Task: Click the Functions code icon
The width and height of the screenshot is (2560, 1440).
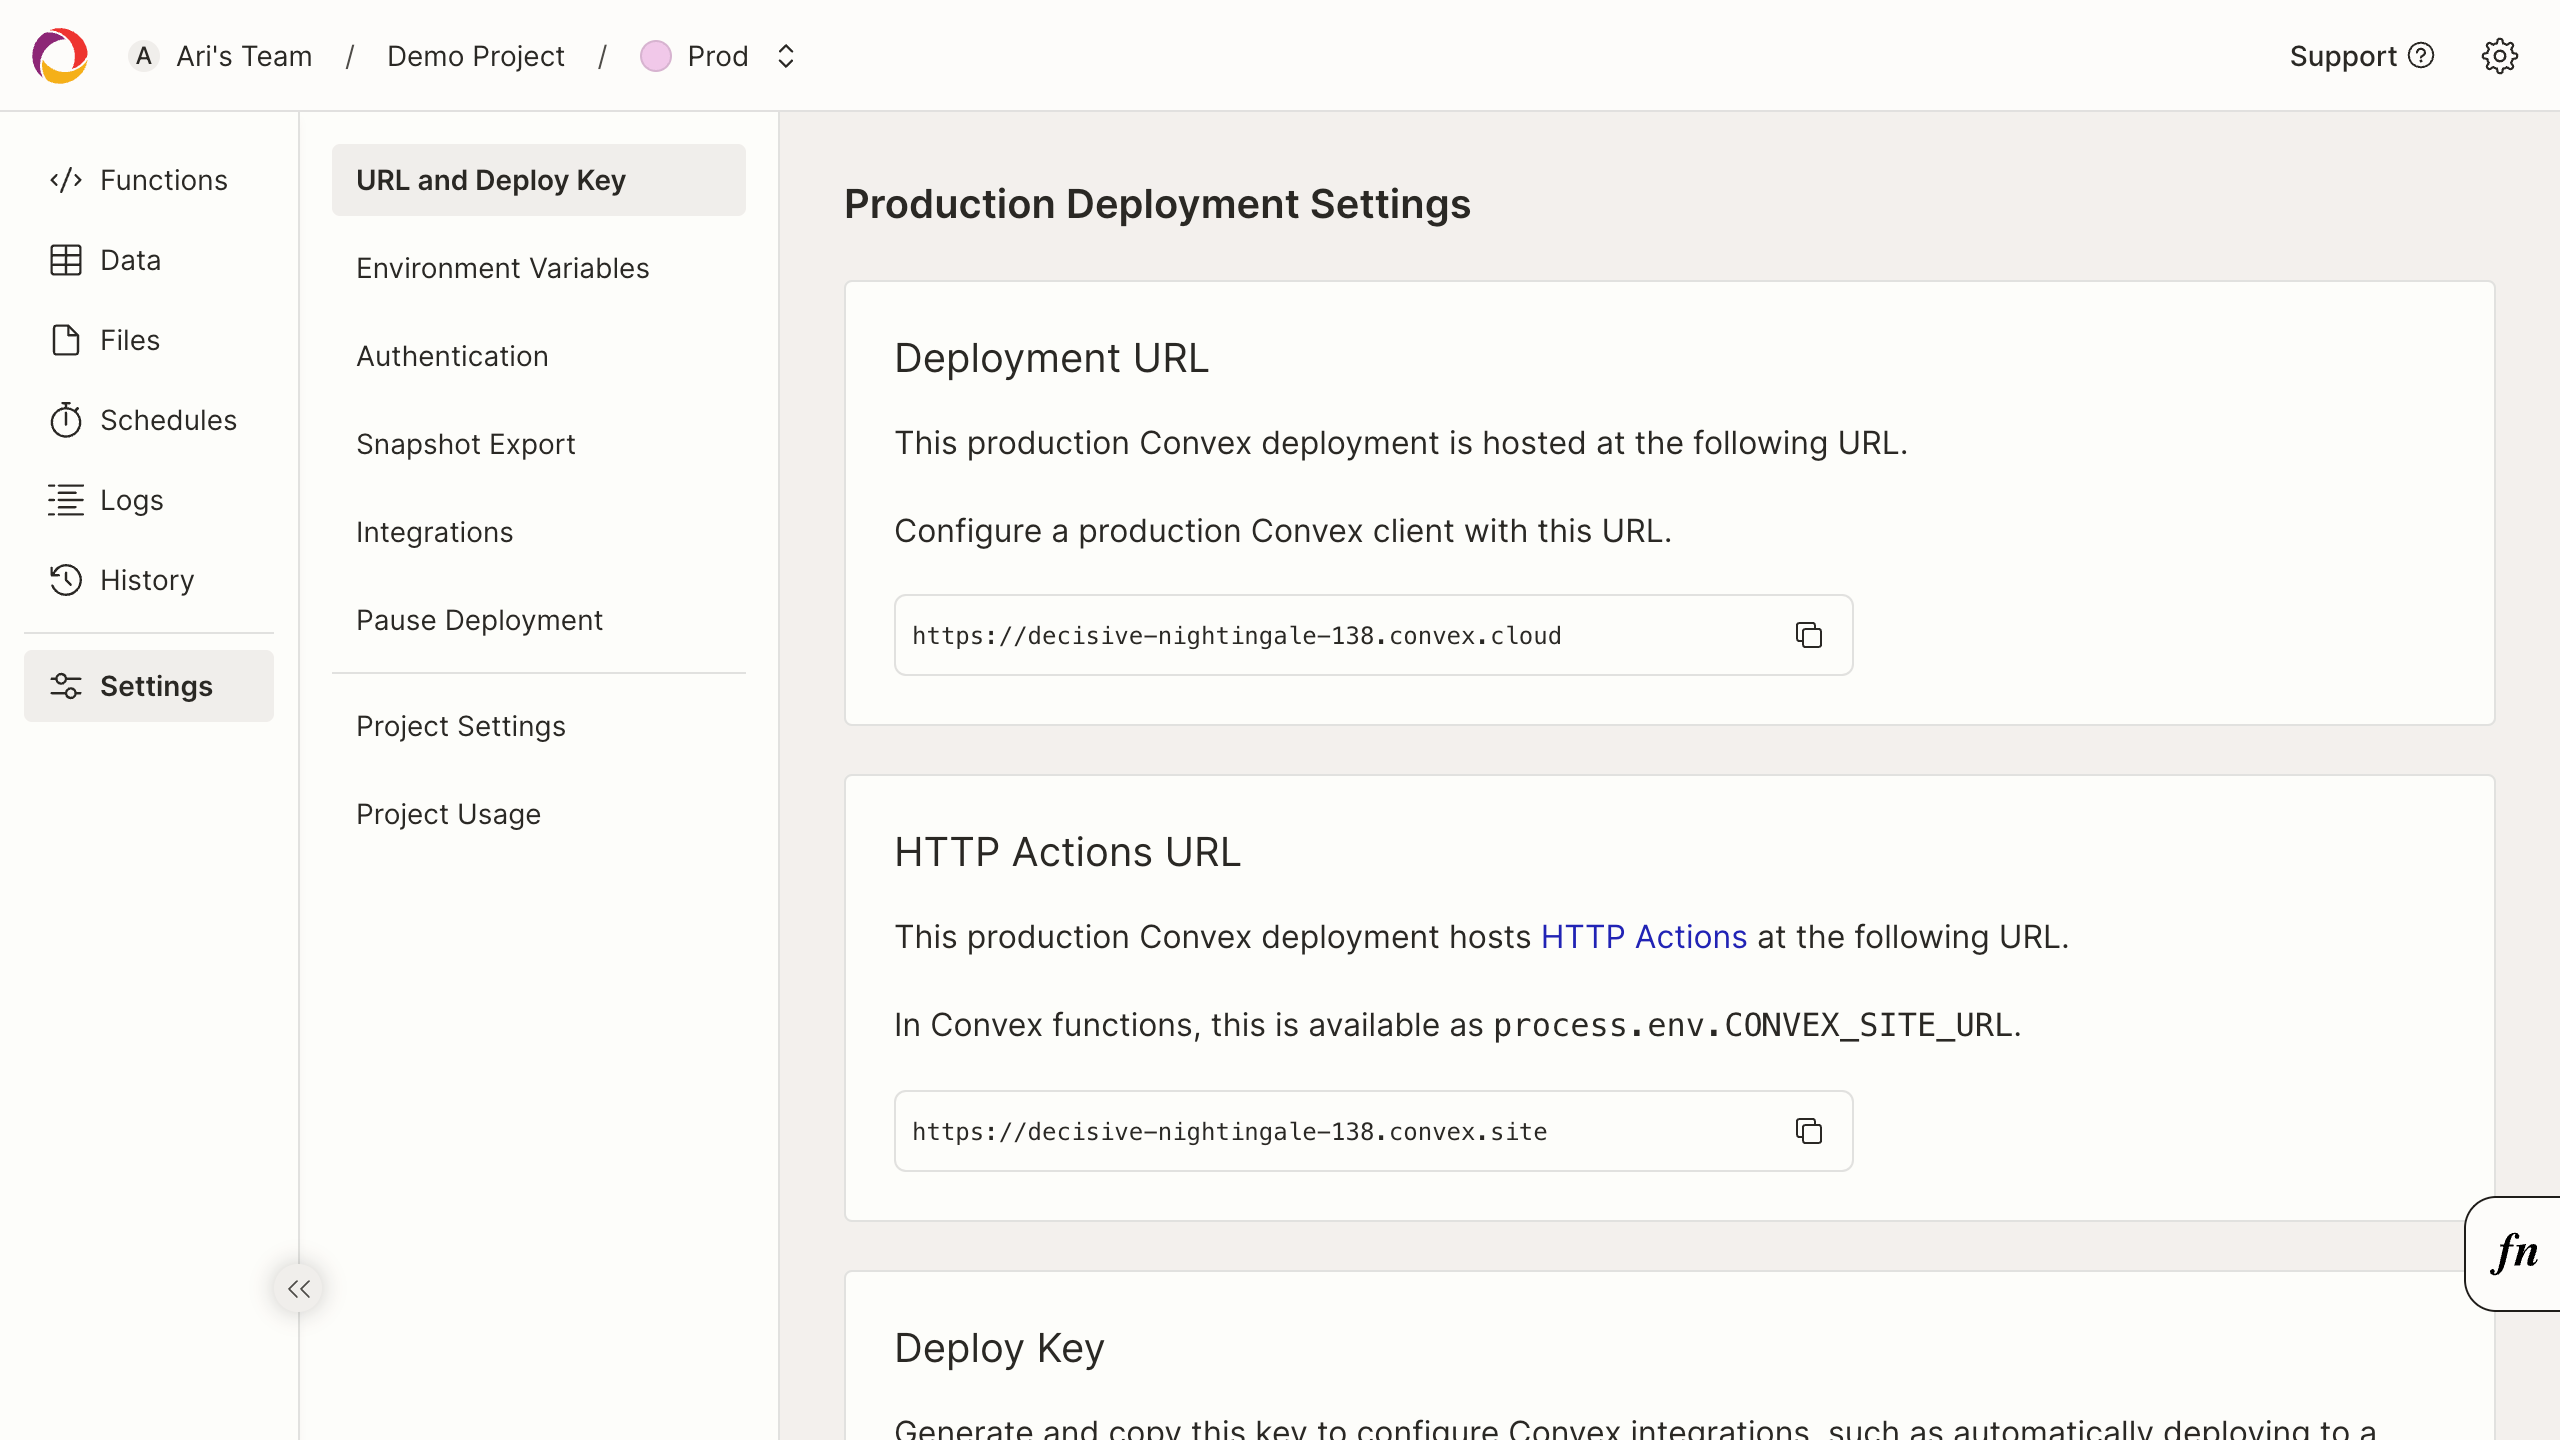Action: click(66, 180)
